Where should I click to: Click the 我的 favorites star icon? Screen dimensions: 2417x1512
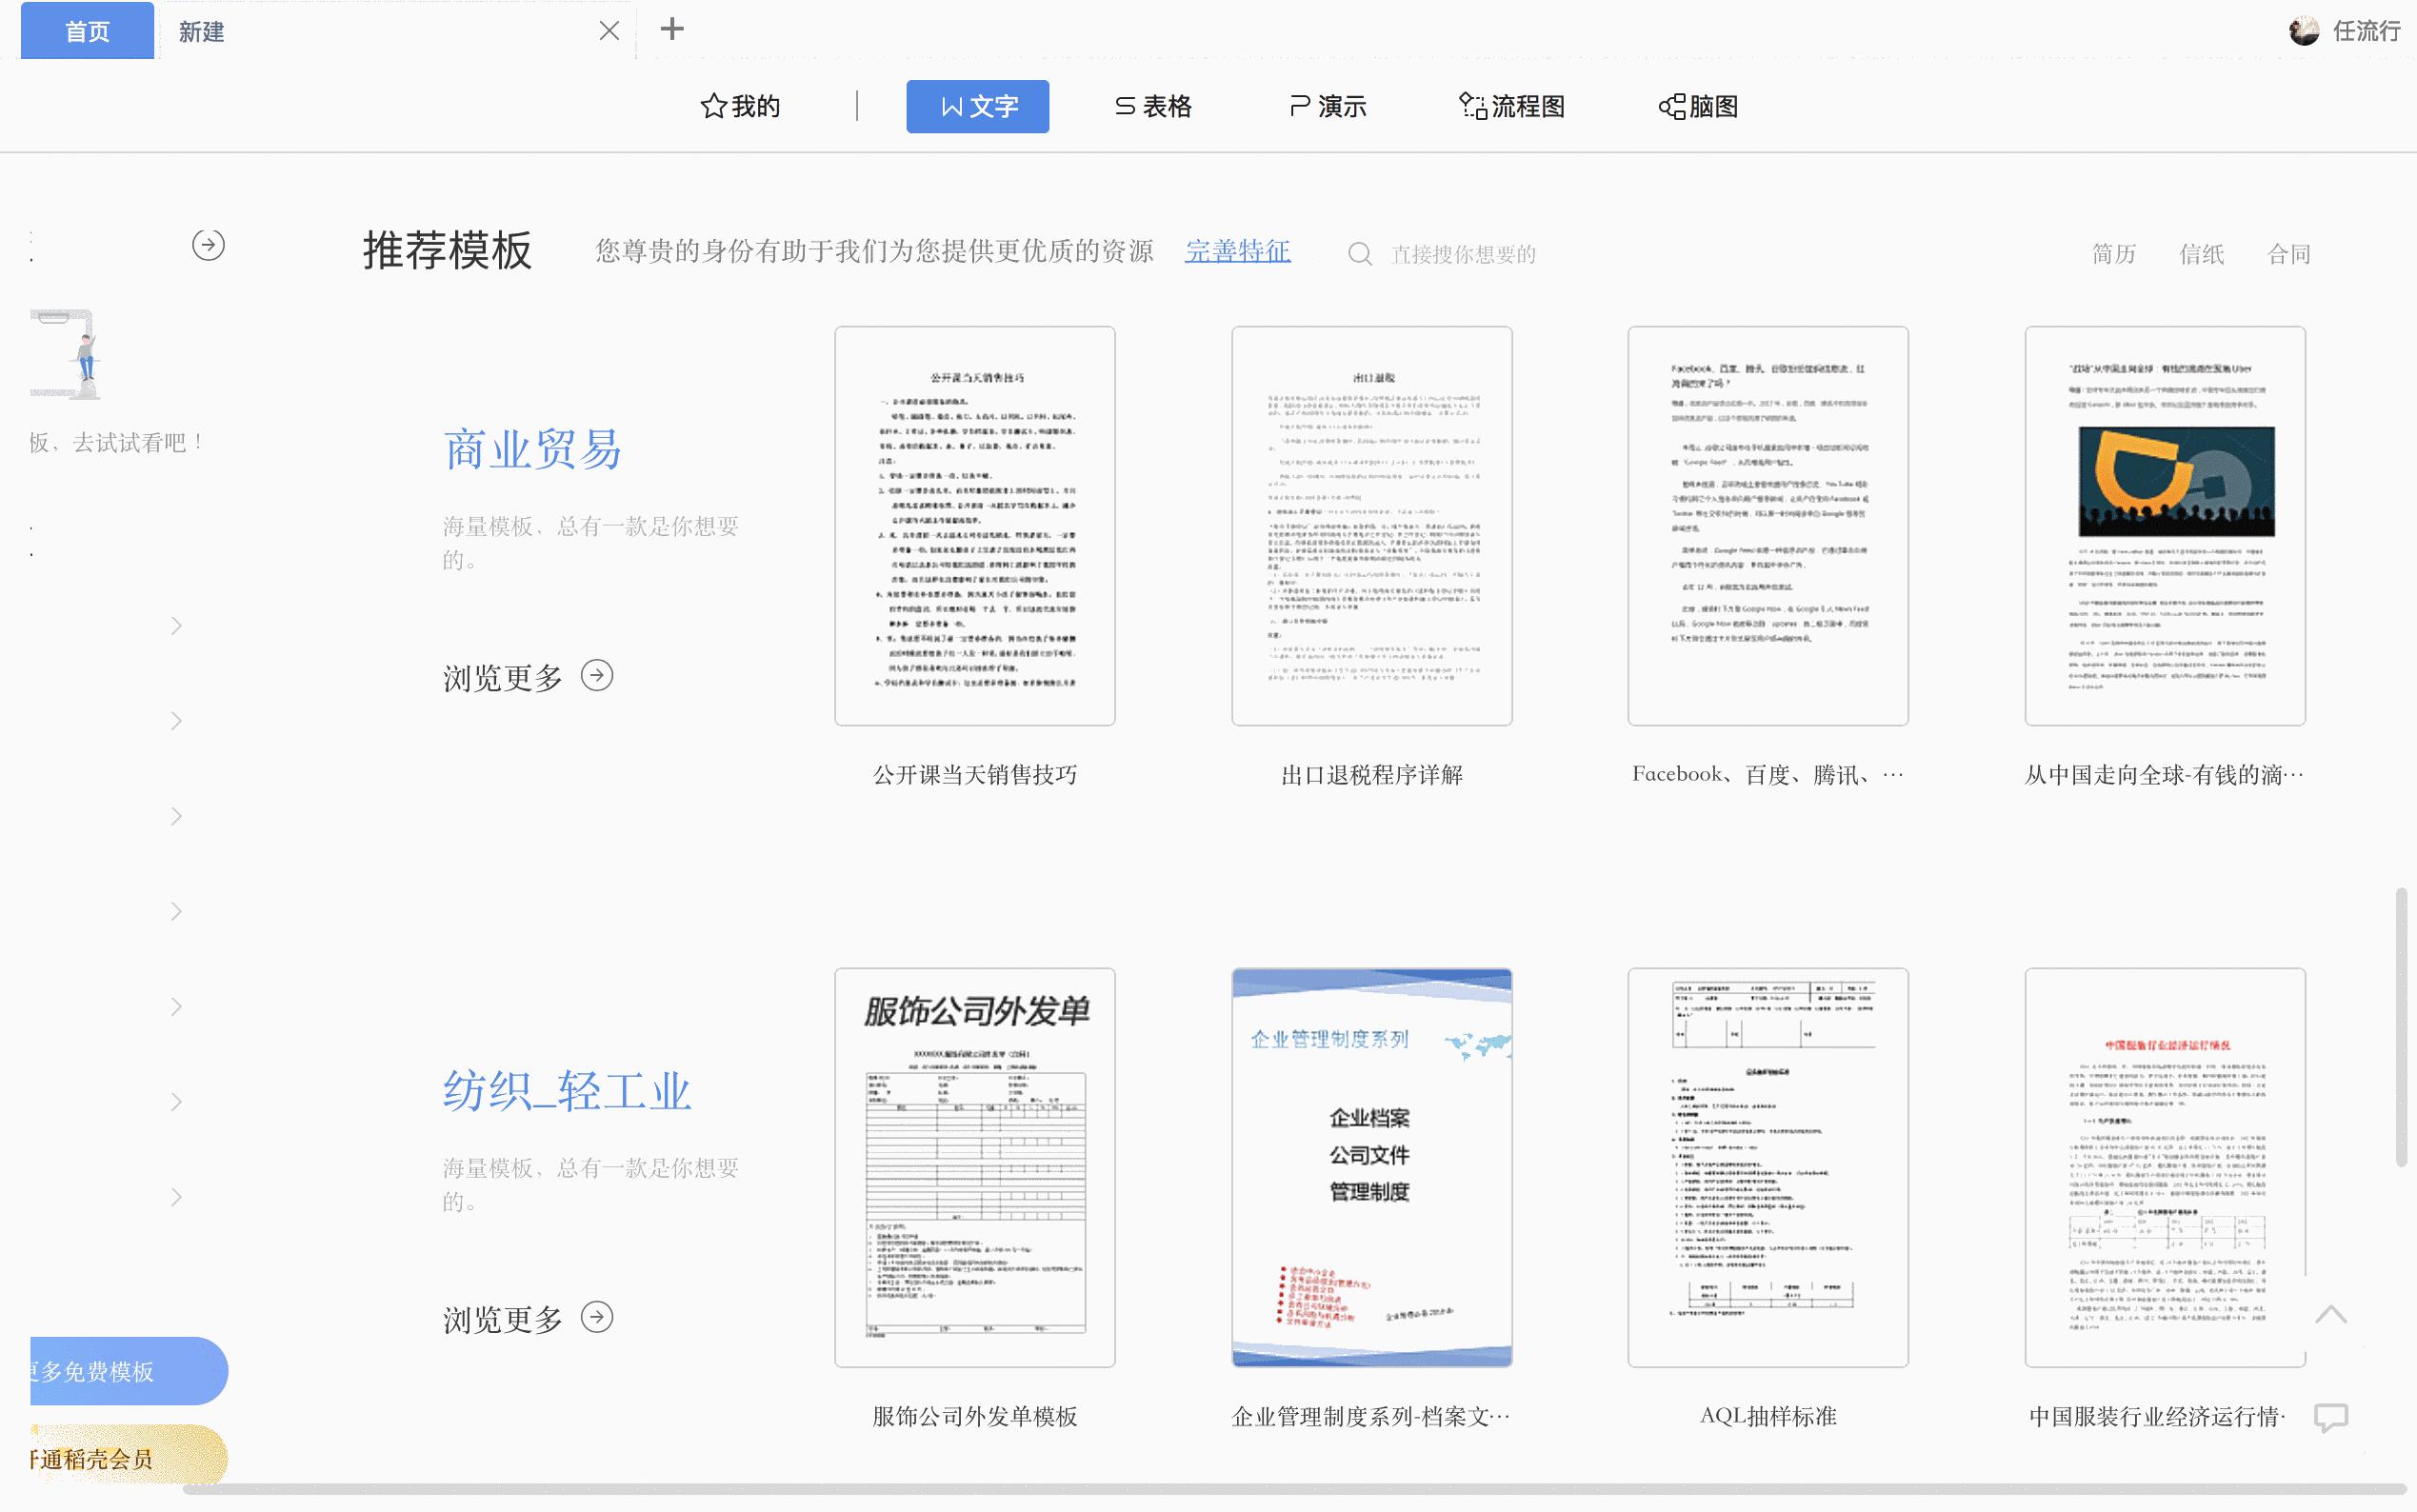pos(711,106)
